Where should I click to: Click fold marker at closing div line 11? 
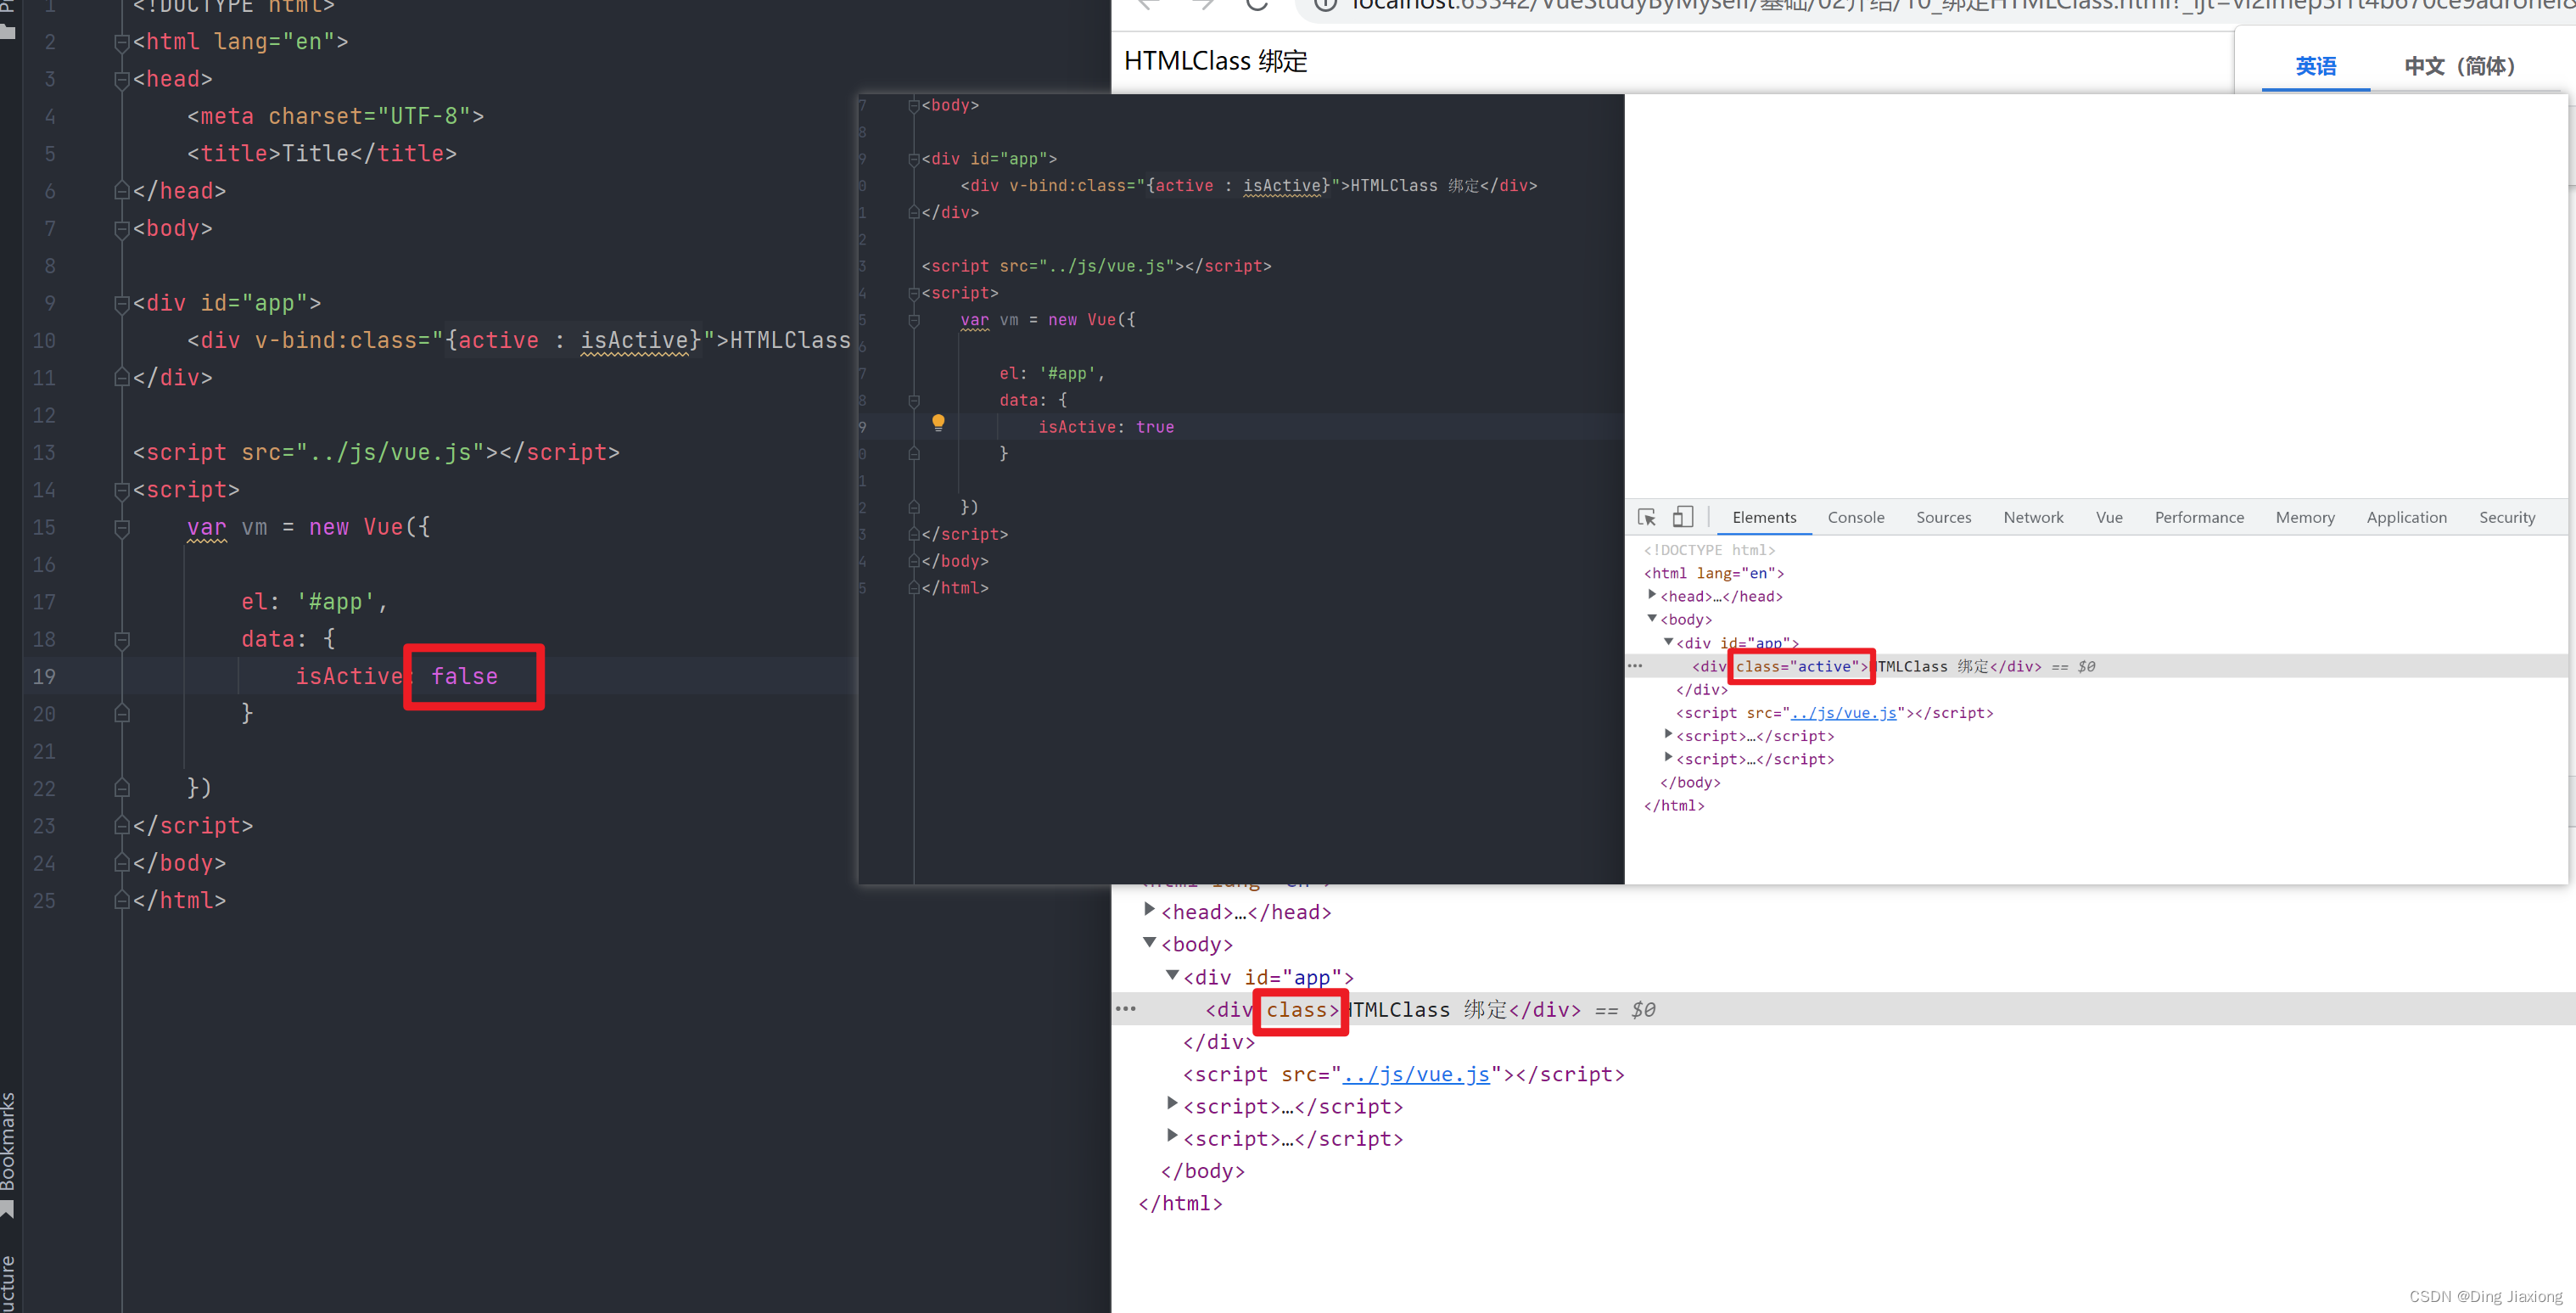(122, 378)
